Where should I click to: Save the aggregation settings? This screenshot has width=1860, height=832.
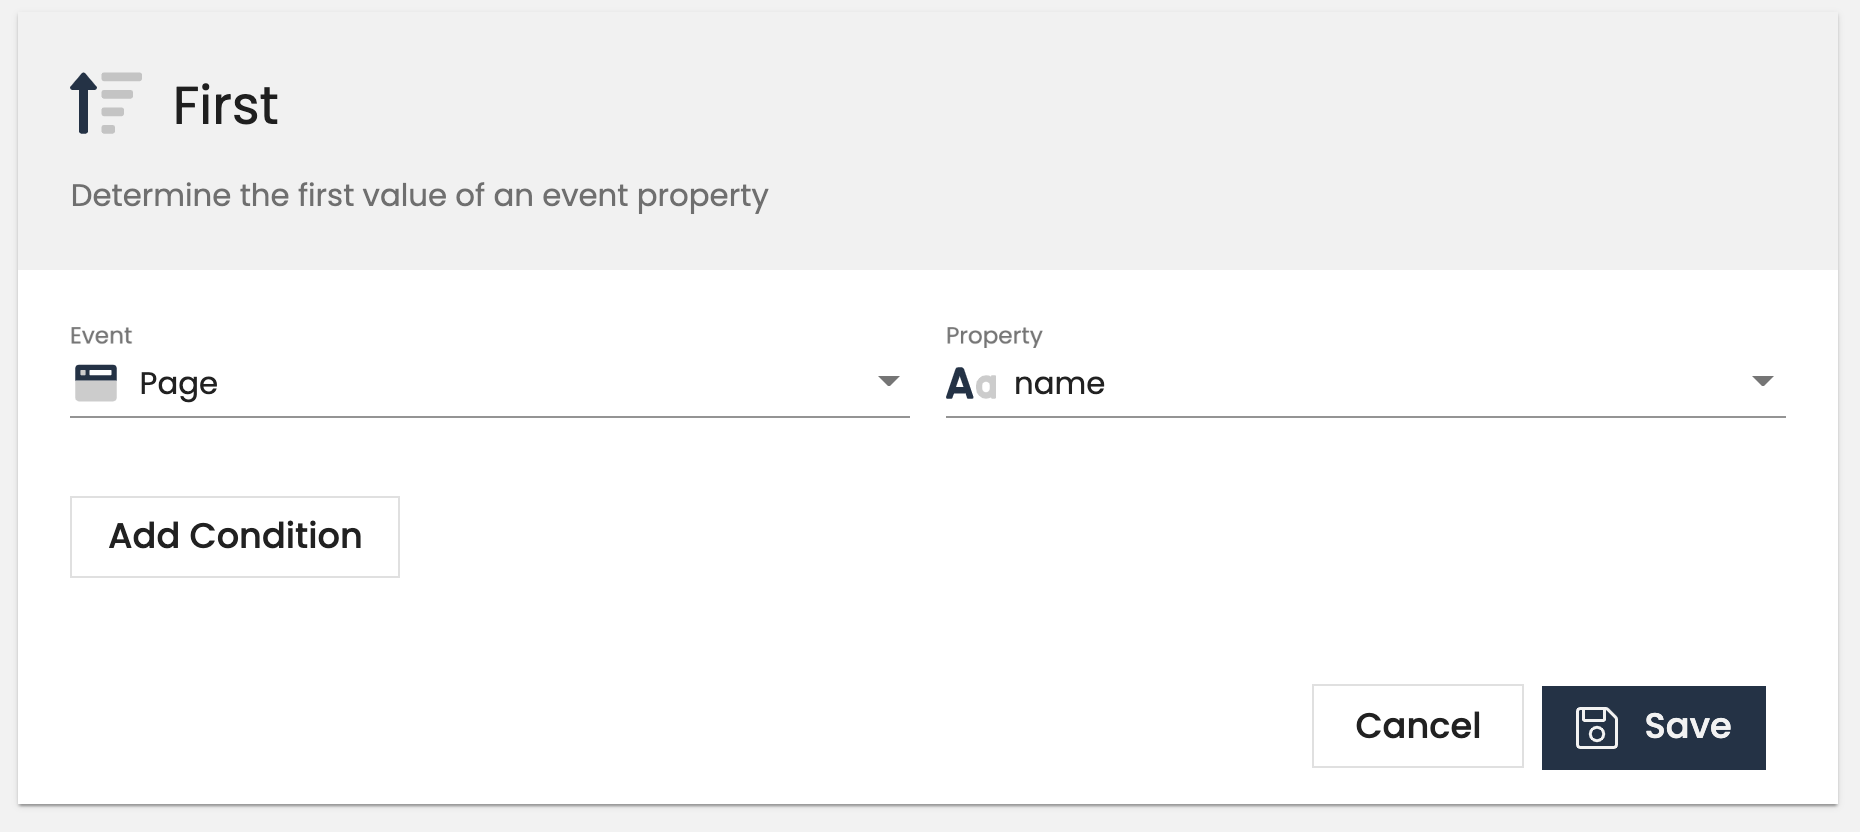click(1653, 727)
